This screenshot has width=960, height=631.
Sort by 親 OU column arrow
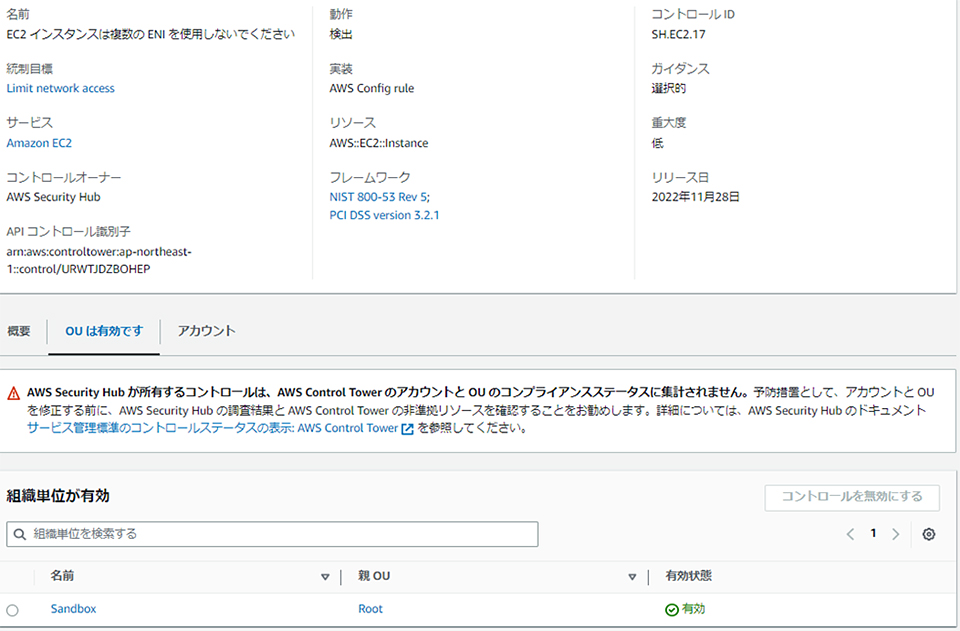632,577
